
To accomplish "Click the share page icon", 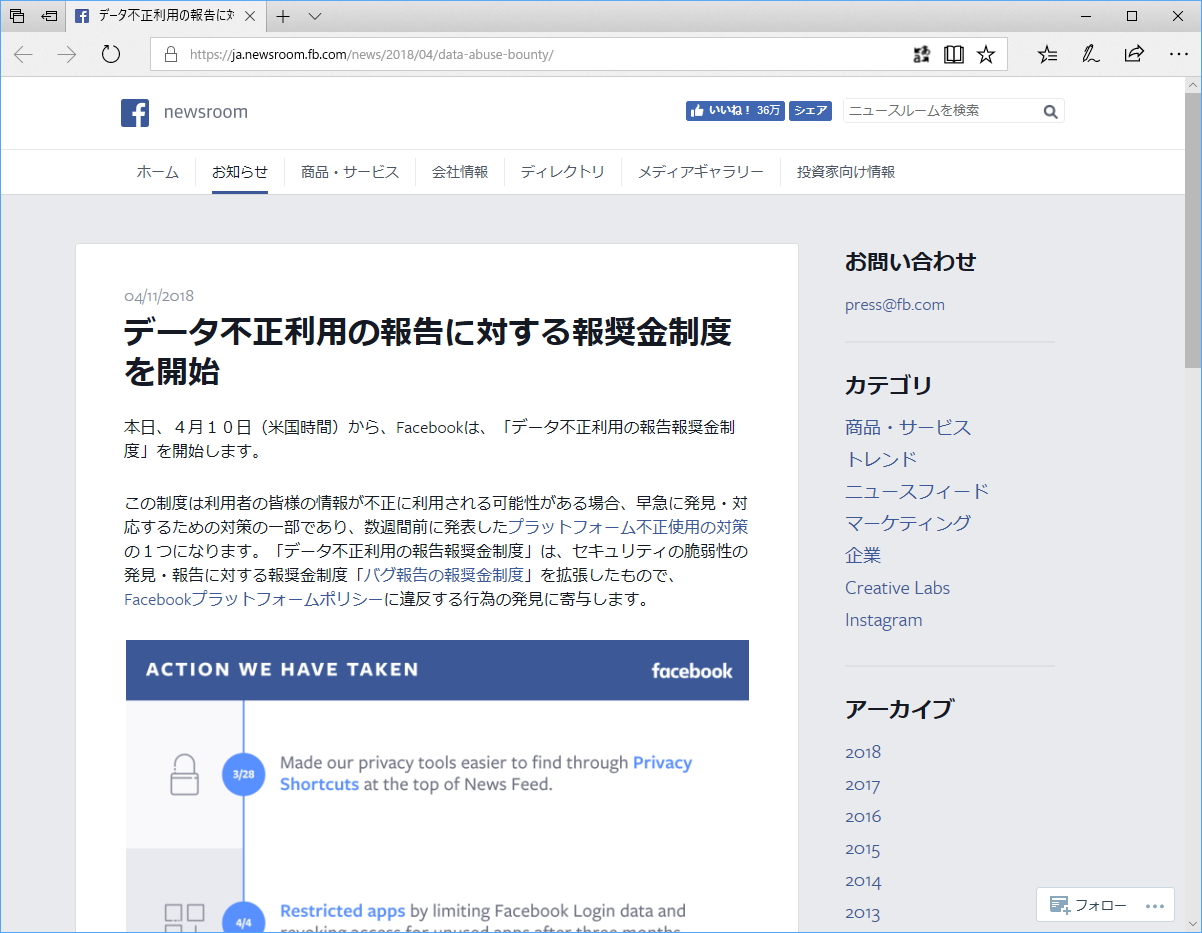I will tap(1134, 55).
